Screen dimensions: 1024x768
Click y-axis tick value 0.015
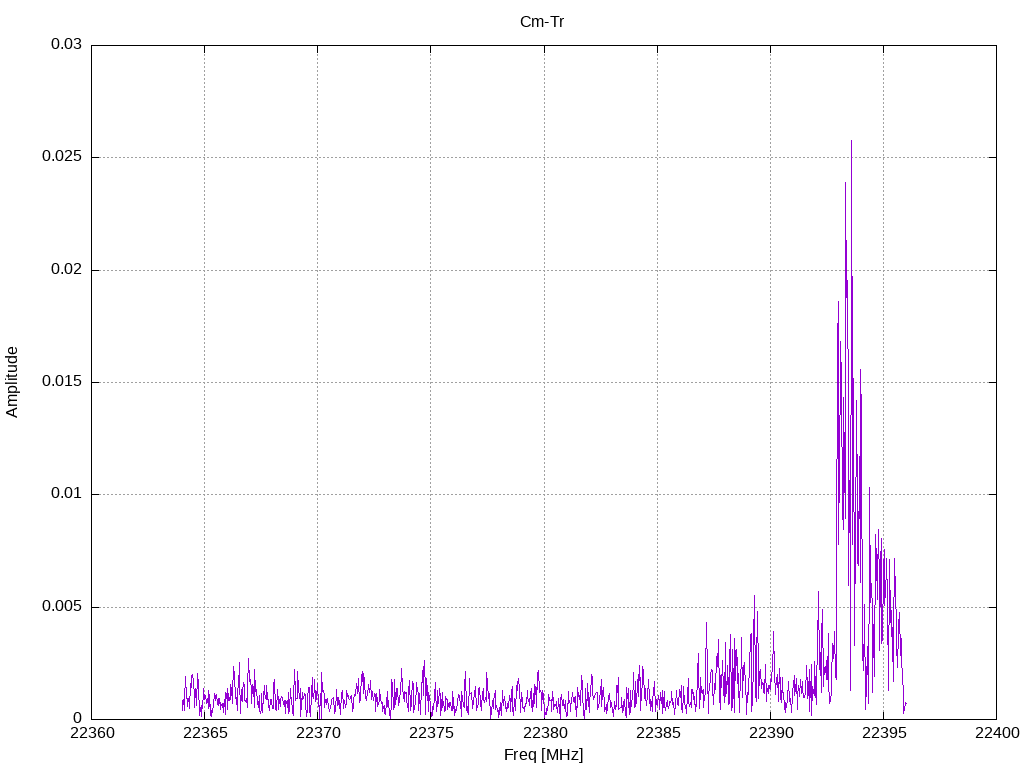62,381
